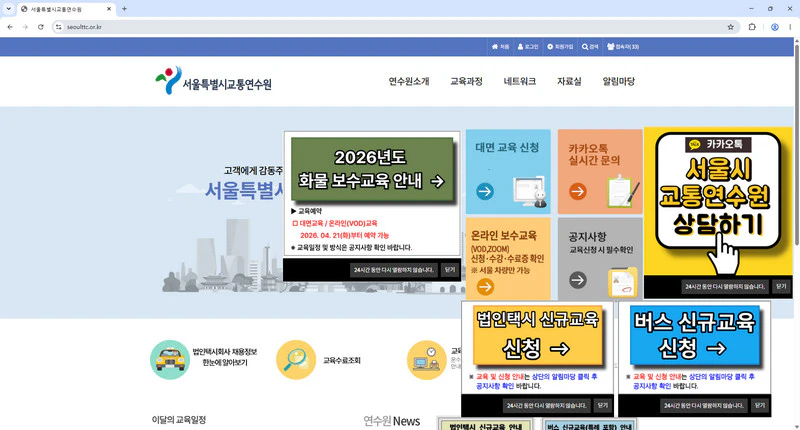Click the 대면 교육 신청 arrow icon
This screenshot has width=800, height=430.
pos(485,191)
